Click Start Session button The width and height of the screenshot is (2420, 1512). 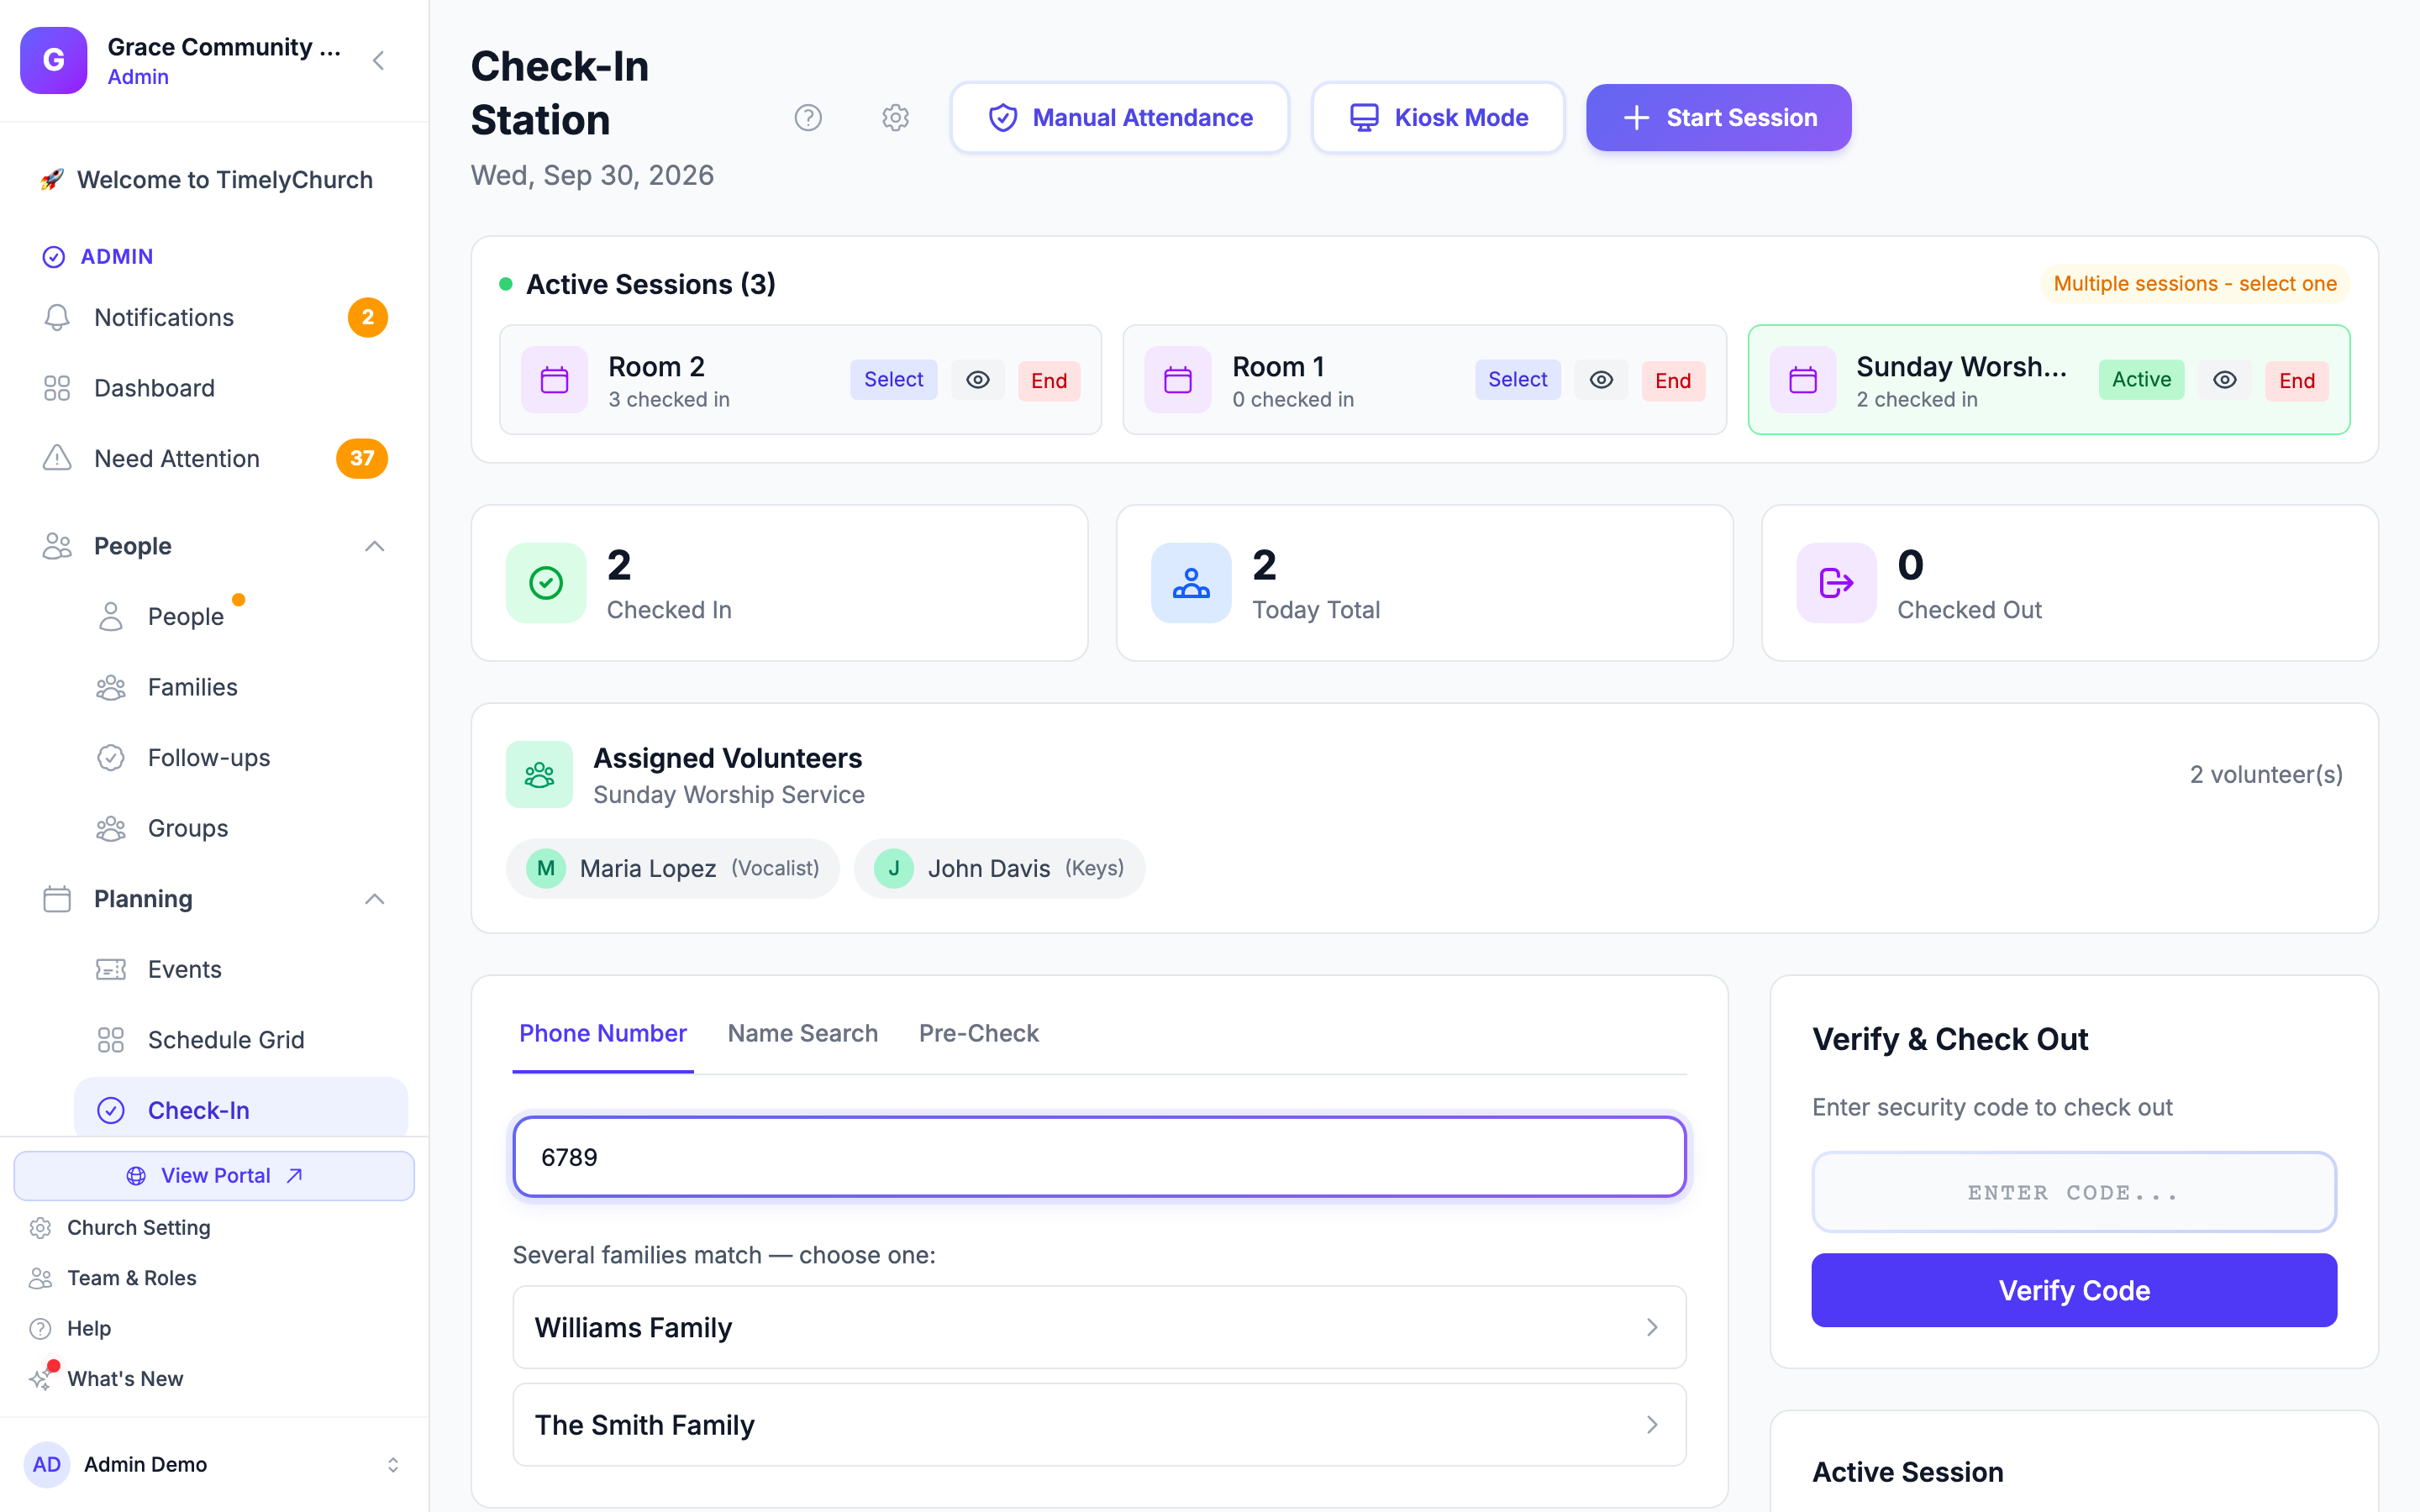(x=1718, y=118)
